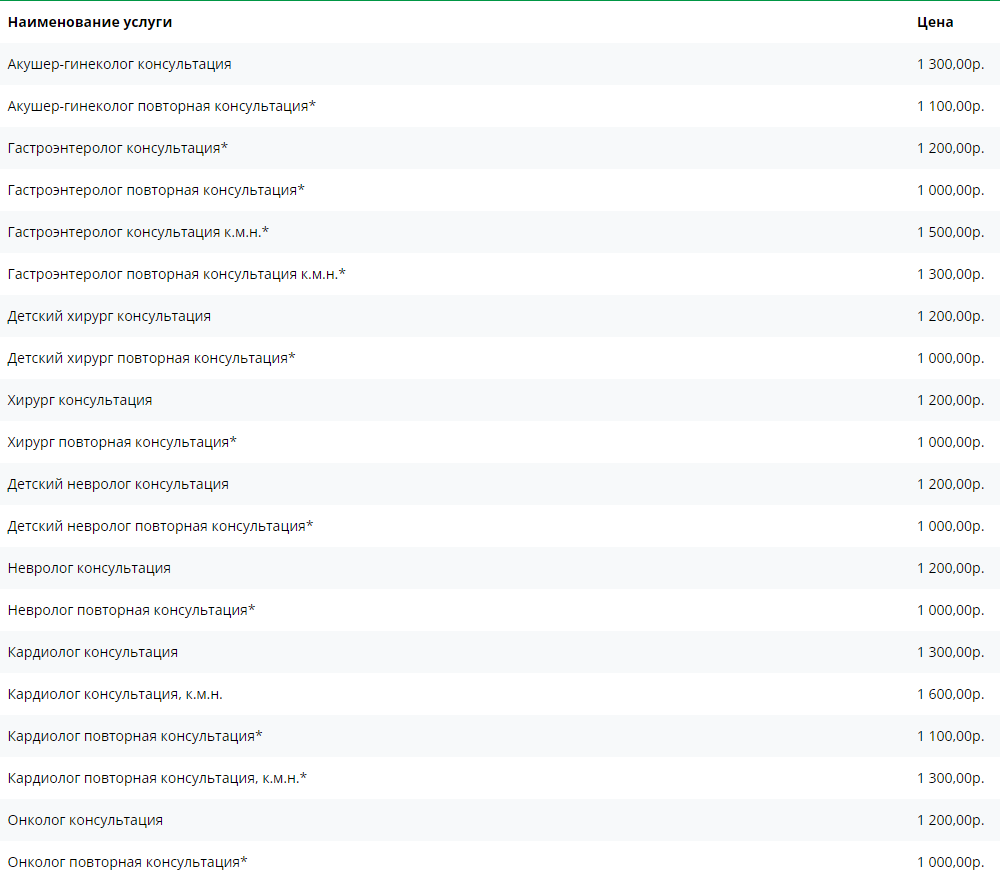Click "Гастроэнтеролог повторная консультация к.м.н.*" text

pos(176,274)
